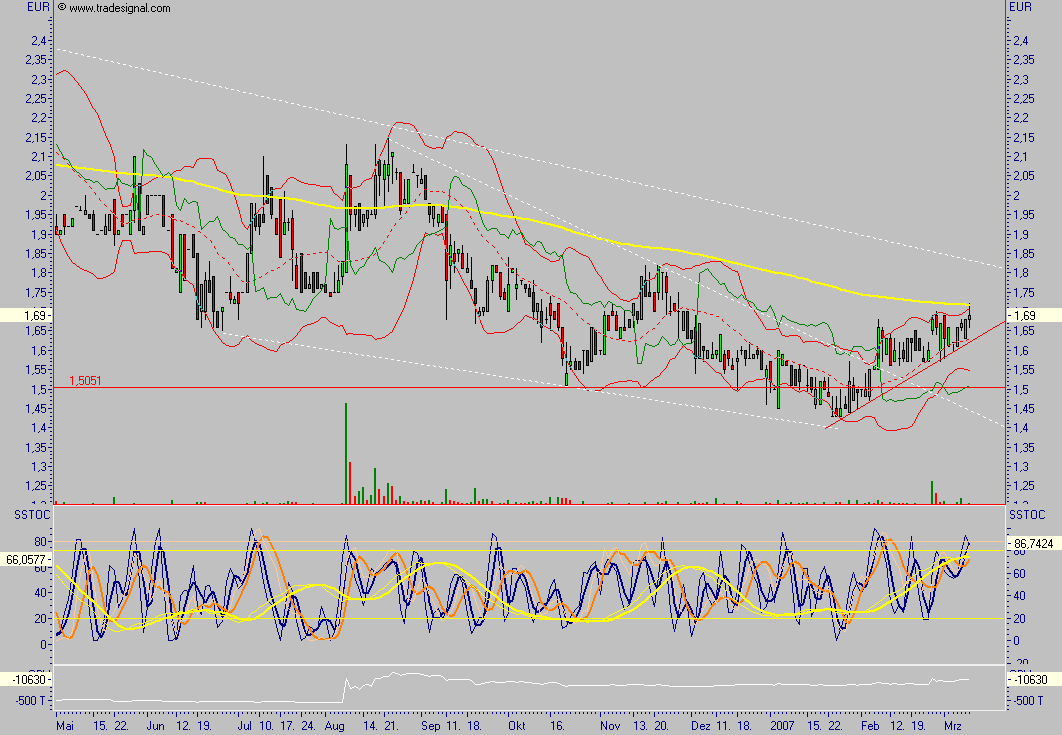Click the EUR currency label at top right
Viewport: 1062px width, 735px height.
(x=1020, y=8)
